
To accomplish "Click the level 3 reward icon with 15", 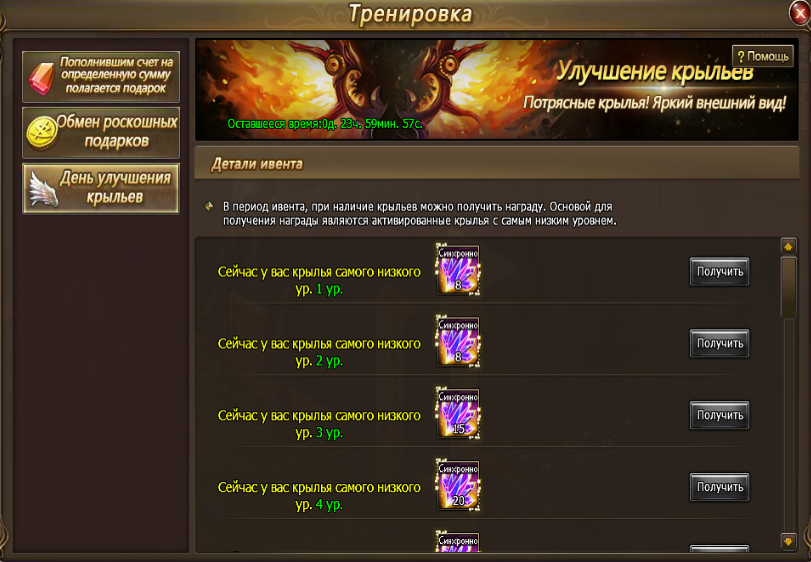I will tap(458, 414).
